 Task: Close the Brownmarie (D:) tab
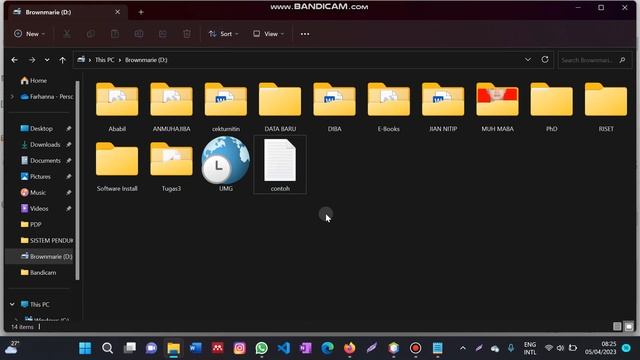click(x=118, y=12)
